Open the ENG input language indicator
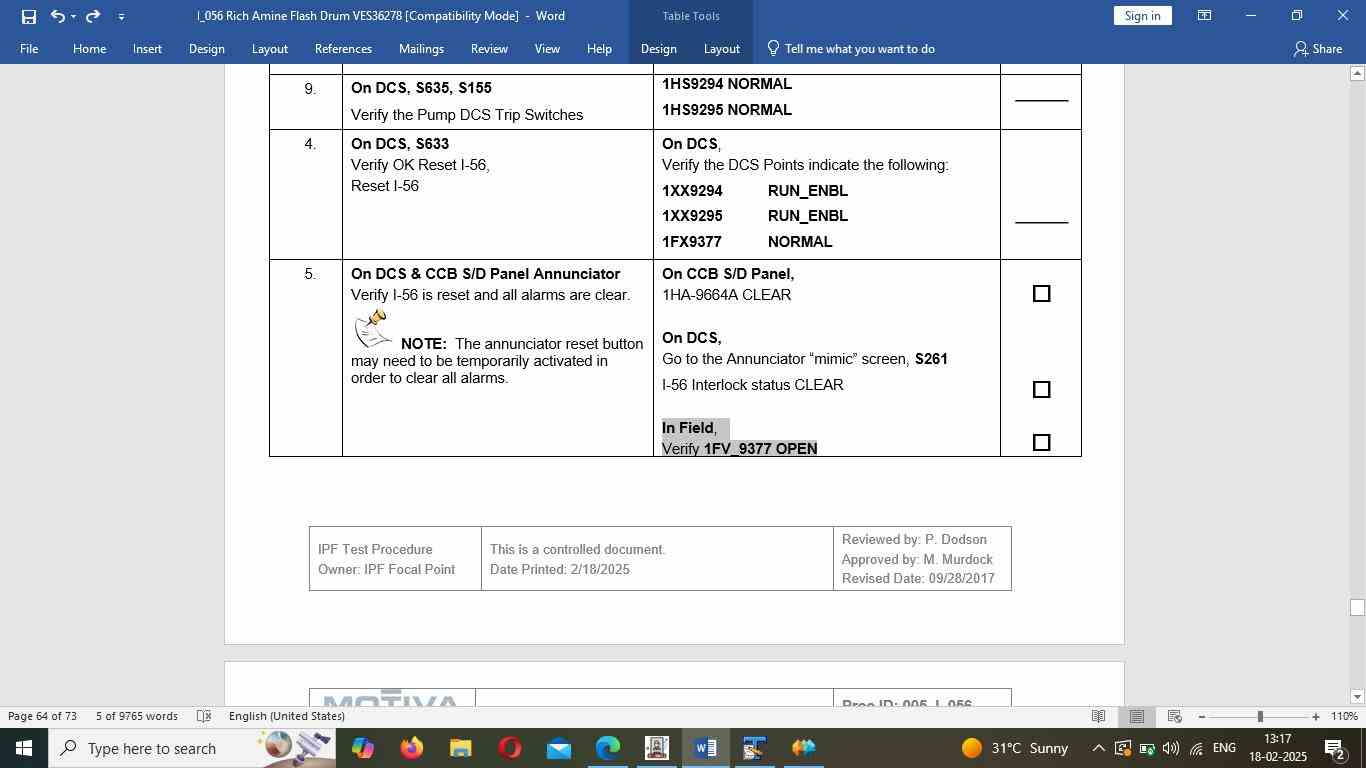This screenshot has height=768, width=1366. (x=1224, y=748)
